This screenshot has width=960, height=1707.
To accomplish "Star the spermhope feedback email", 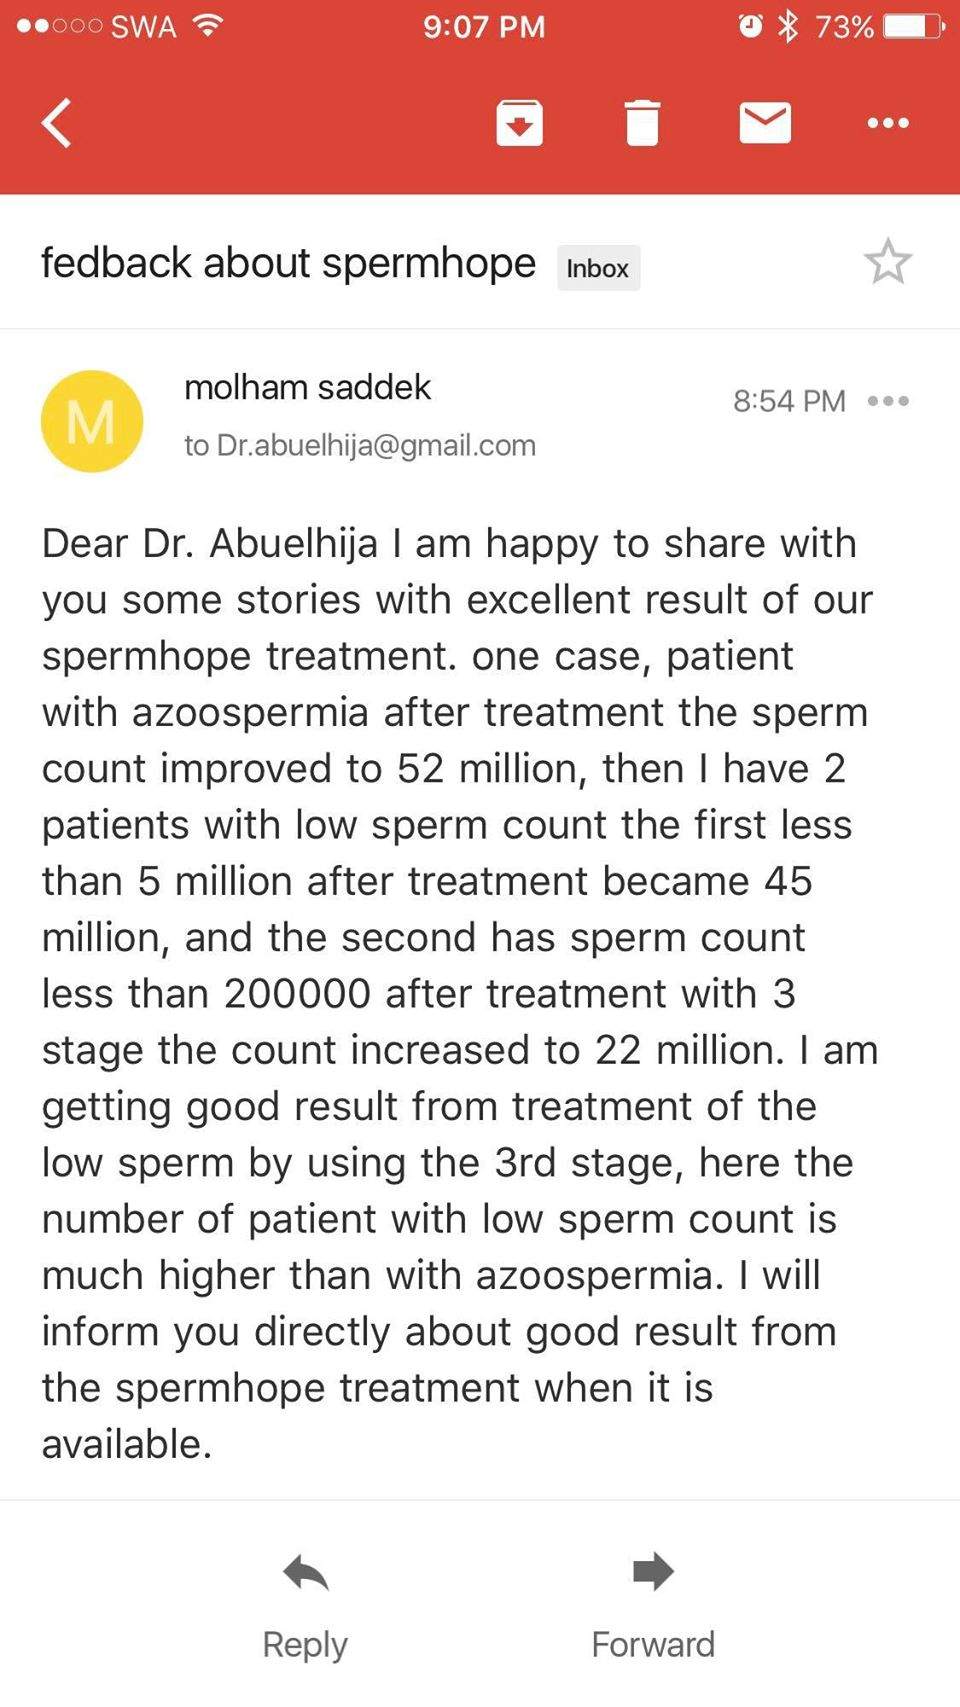I will pyautogui.click(x=887, y=262).
